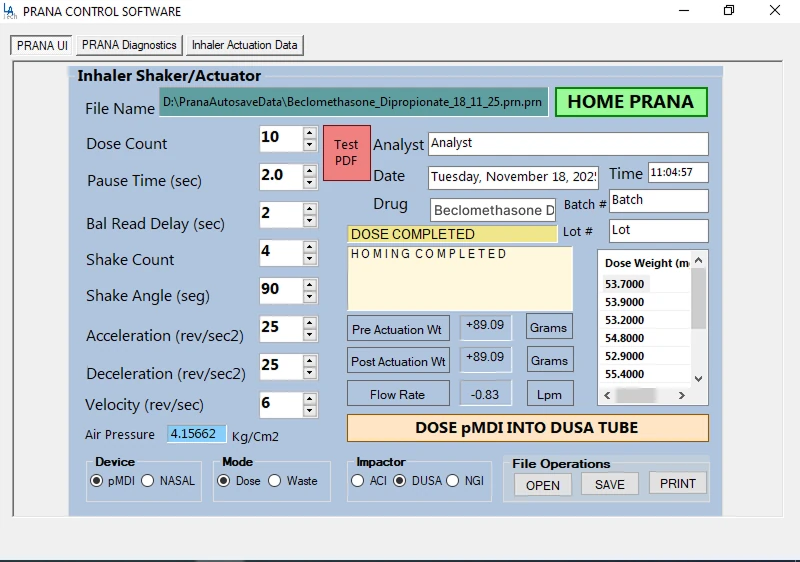Increase Shake Angle with up arrow
The image size is (800, 562).
click(x=309, y=285)
